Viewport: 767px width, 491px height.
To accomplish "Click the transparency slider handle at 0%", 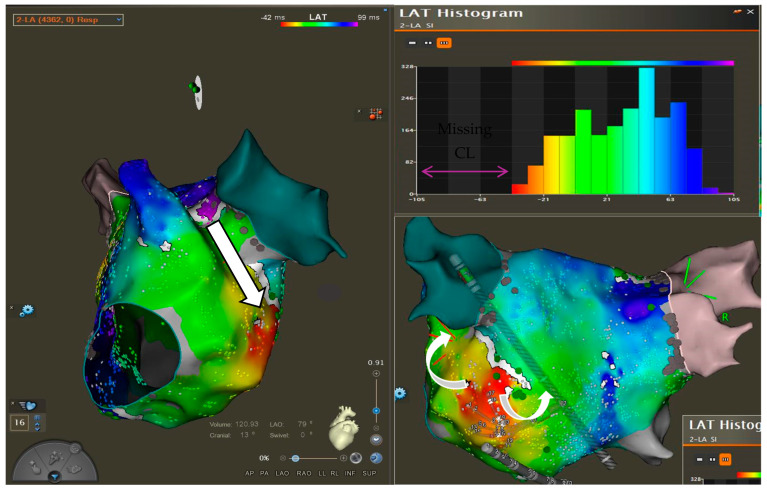I will [295, 458].
